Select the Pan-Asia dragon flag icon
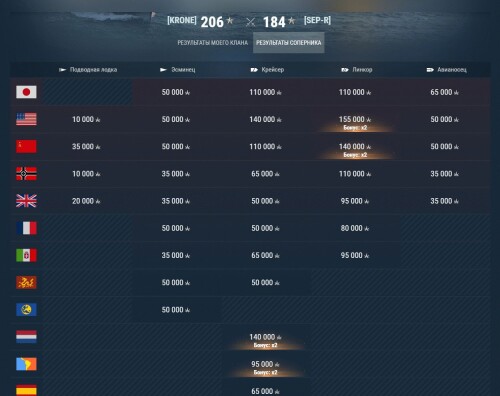Screen dimensions: 500x396 (26, 282)
